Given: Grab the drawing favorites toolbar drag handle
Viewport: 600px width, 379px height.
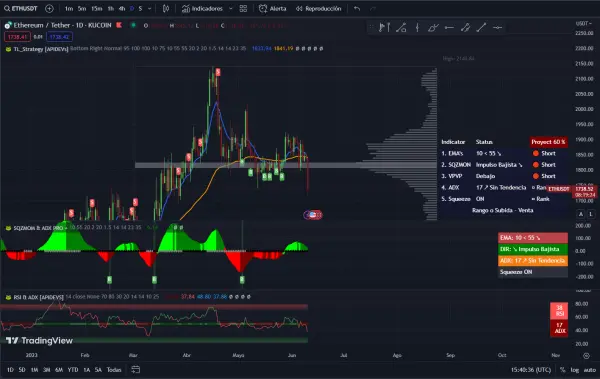Looking at the screenshot, I should click(x=371, y=27).
